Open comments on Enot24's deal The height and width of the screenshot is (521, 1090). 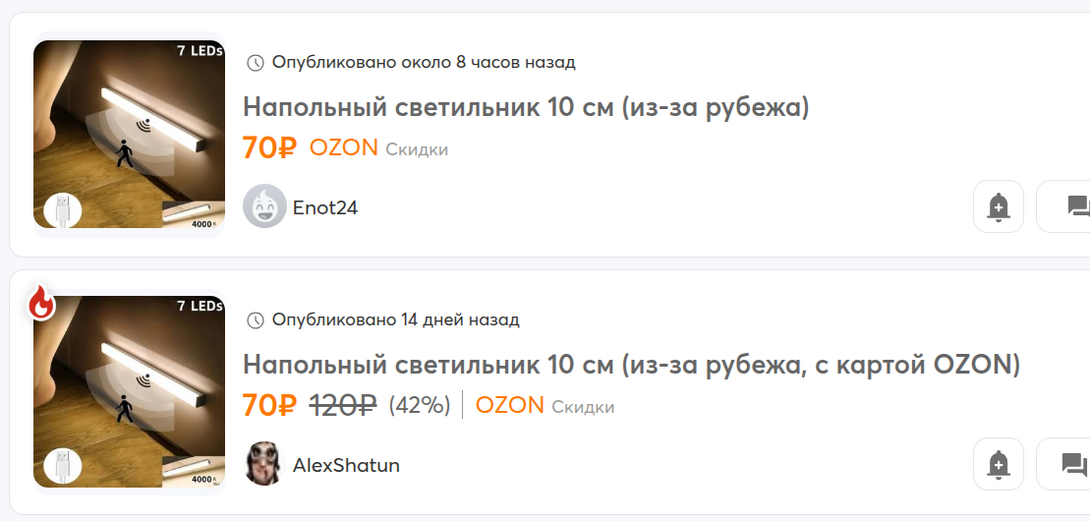[1070, 207]
